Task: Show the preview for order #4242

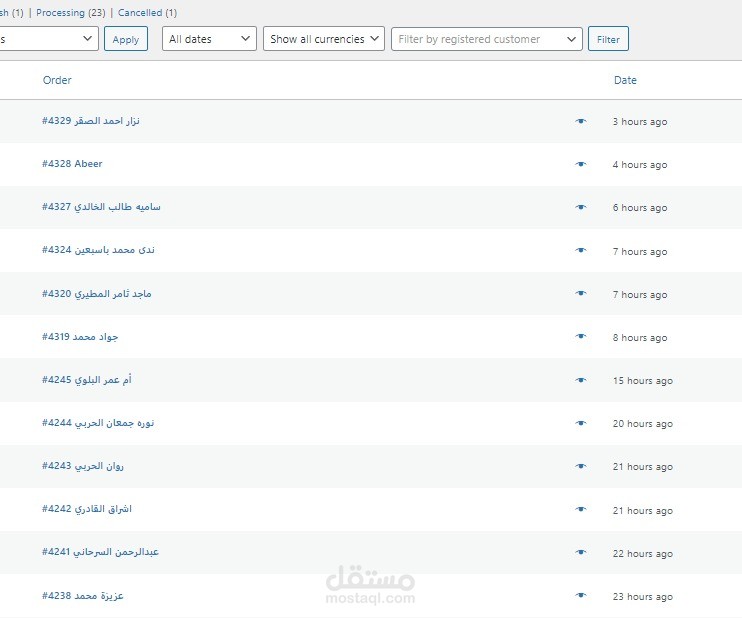Action: click(581, 509)
